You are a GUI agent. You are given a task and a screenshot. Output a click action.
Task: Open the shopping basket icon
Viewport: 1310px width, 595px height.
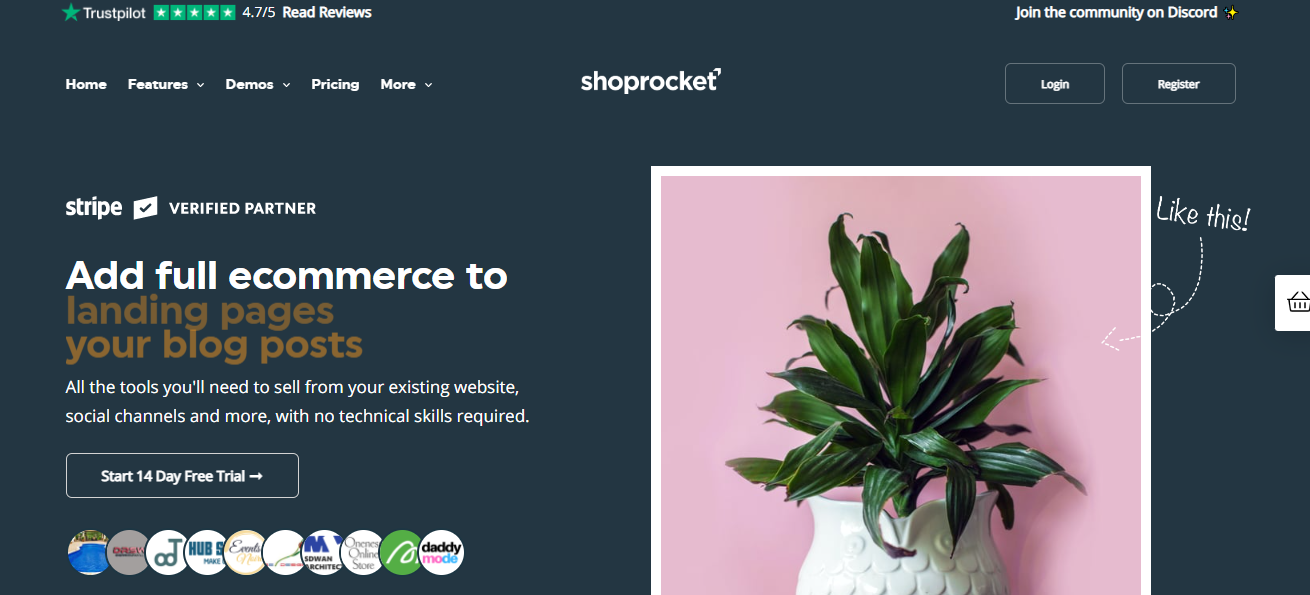tap(1298, 302)
